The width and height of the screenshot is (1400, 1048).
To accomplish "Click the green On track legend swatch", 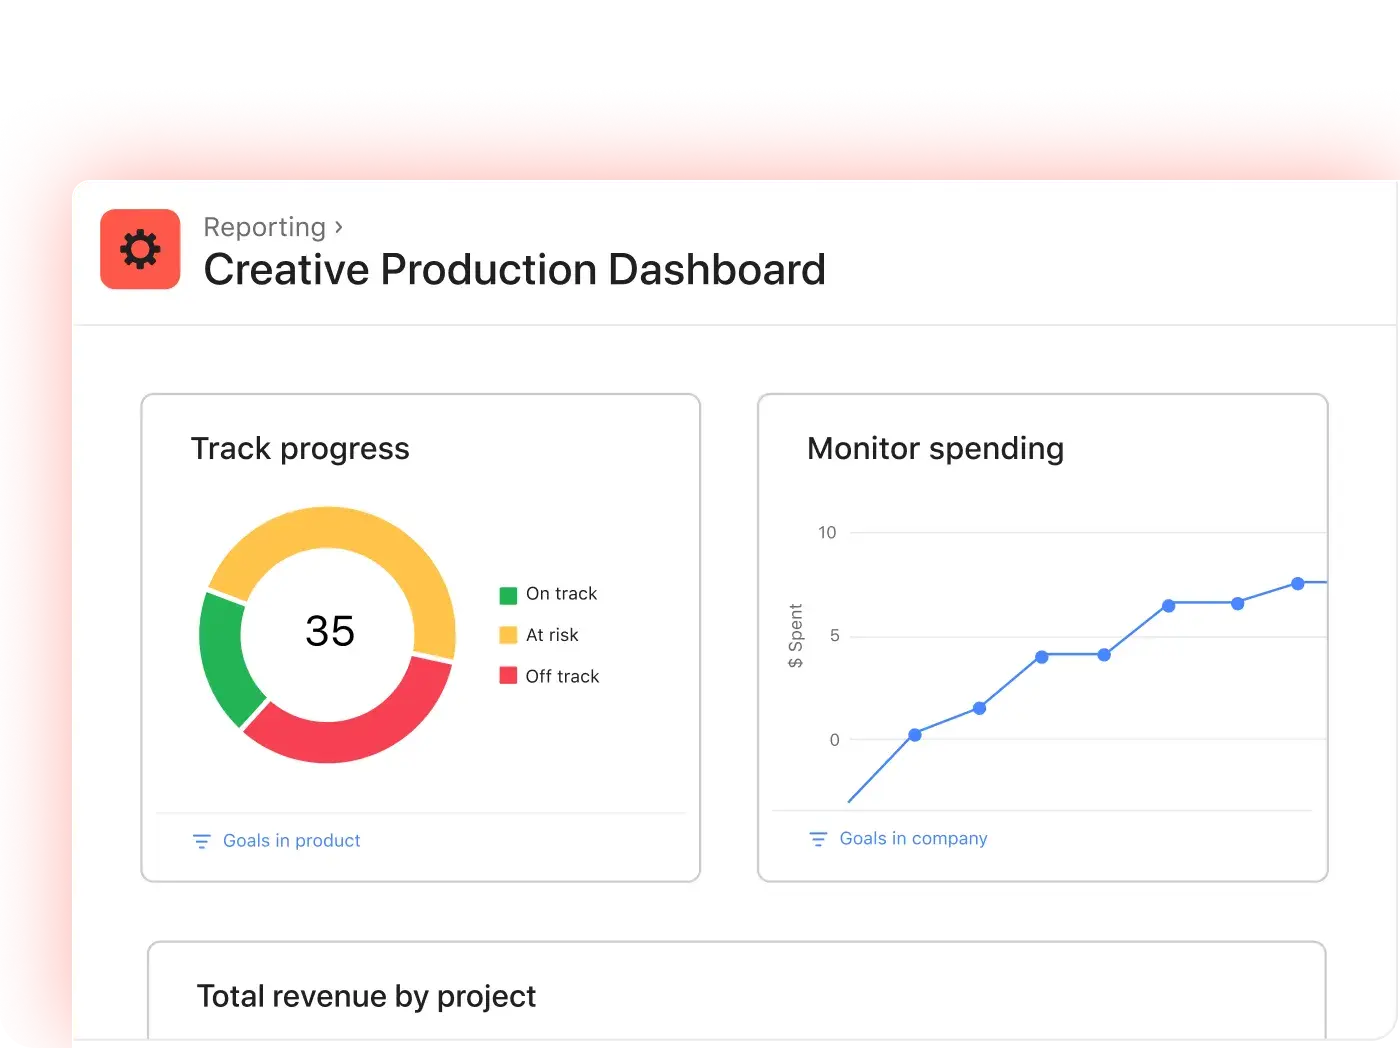I will [x=508, y=595].
